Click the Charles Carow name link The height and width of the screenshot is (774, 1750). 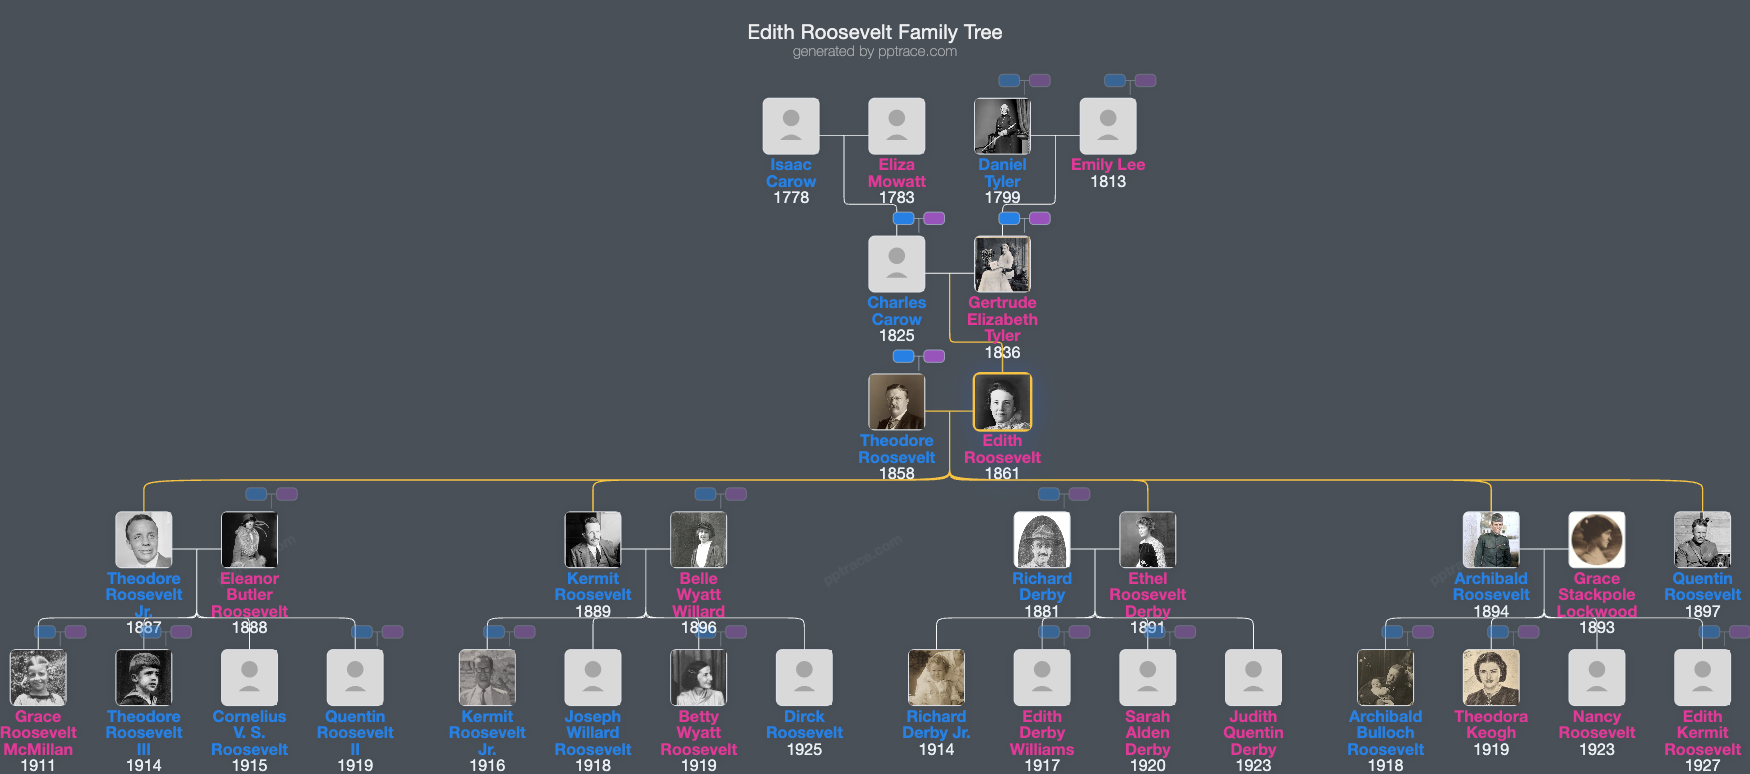897,311
